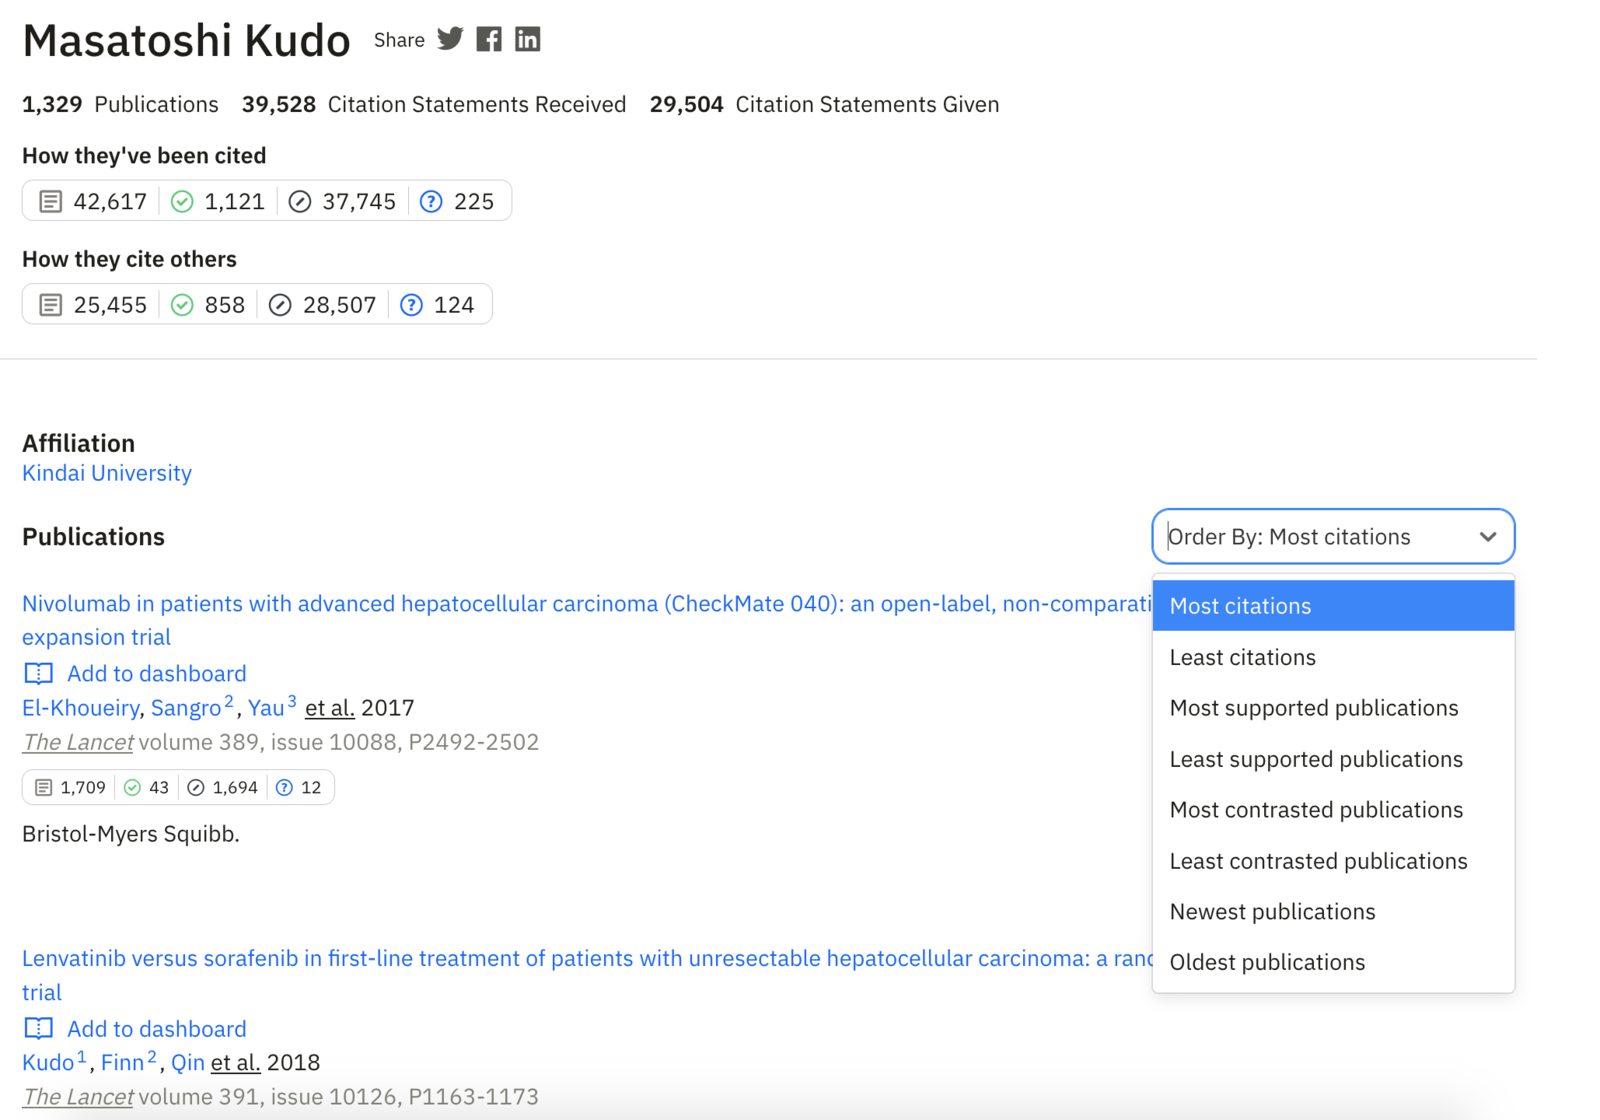Screen dimensions: 1600x1120
Task: Share profile on Twitter icon
Action: (450, 39)
